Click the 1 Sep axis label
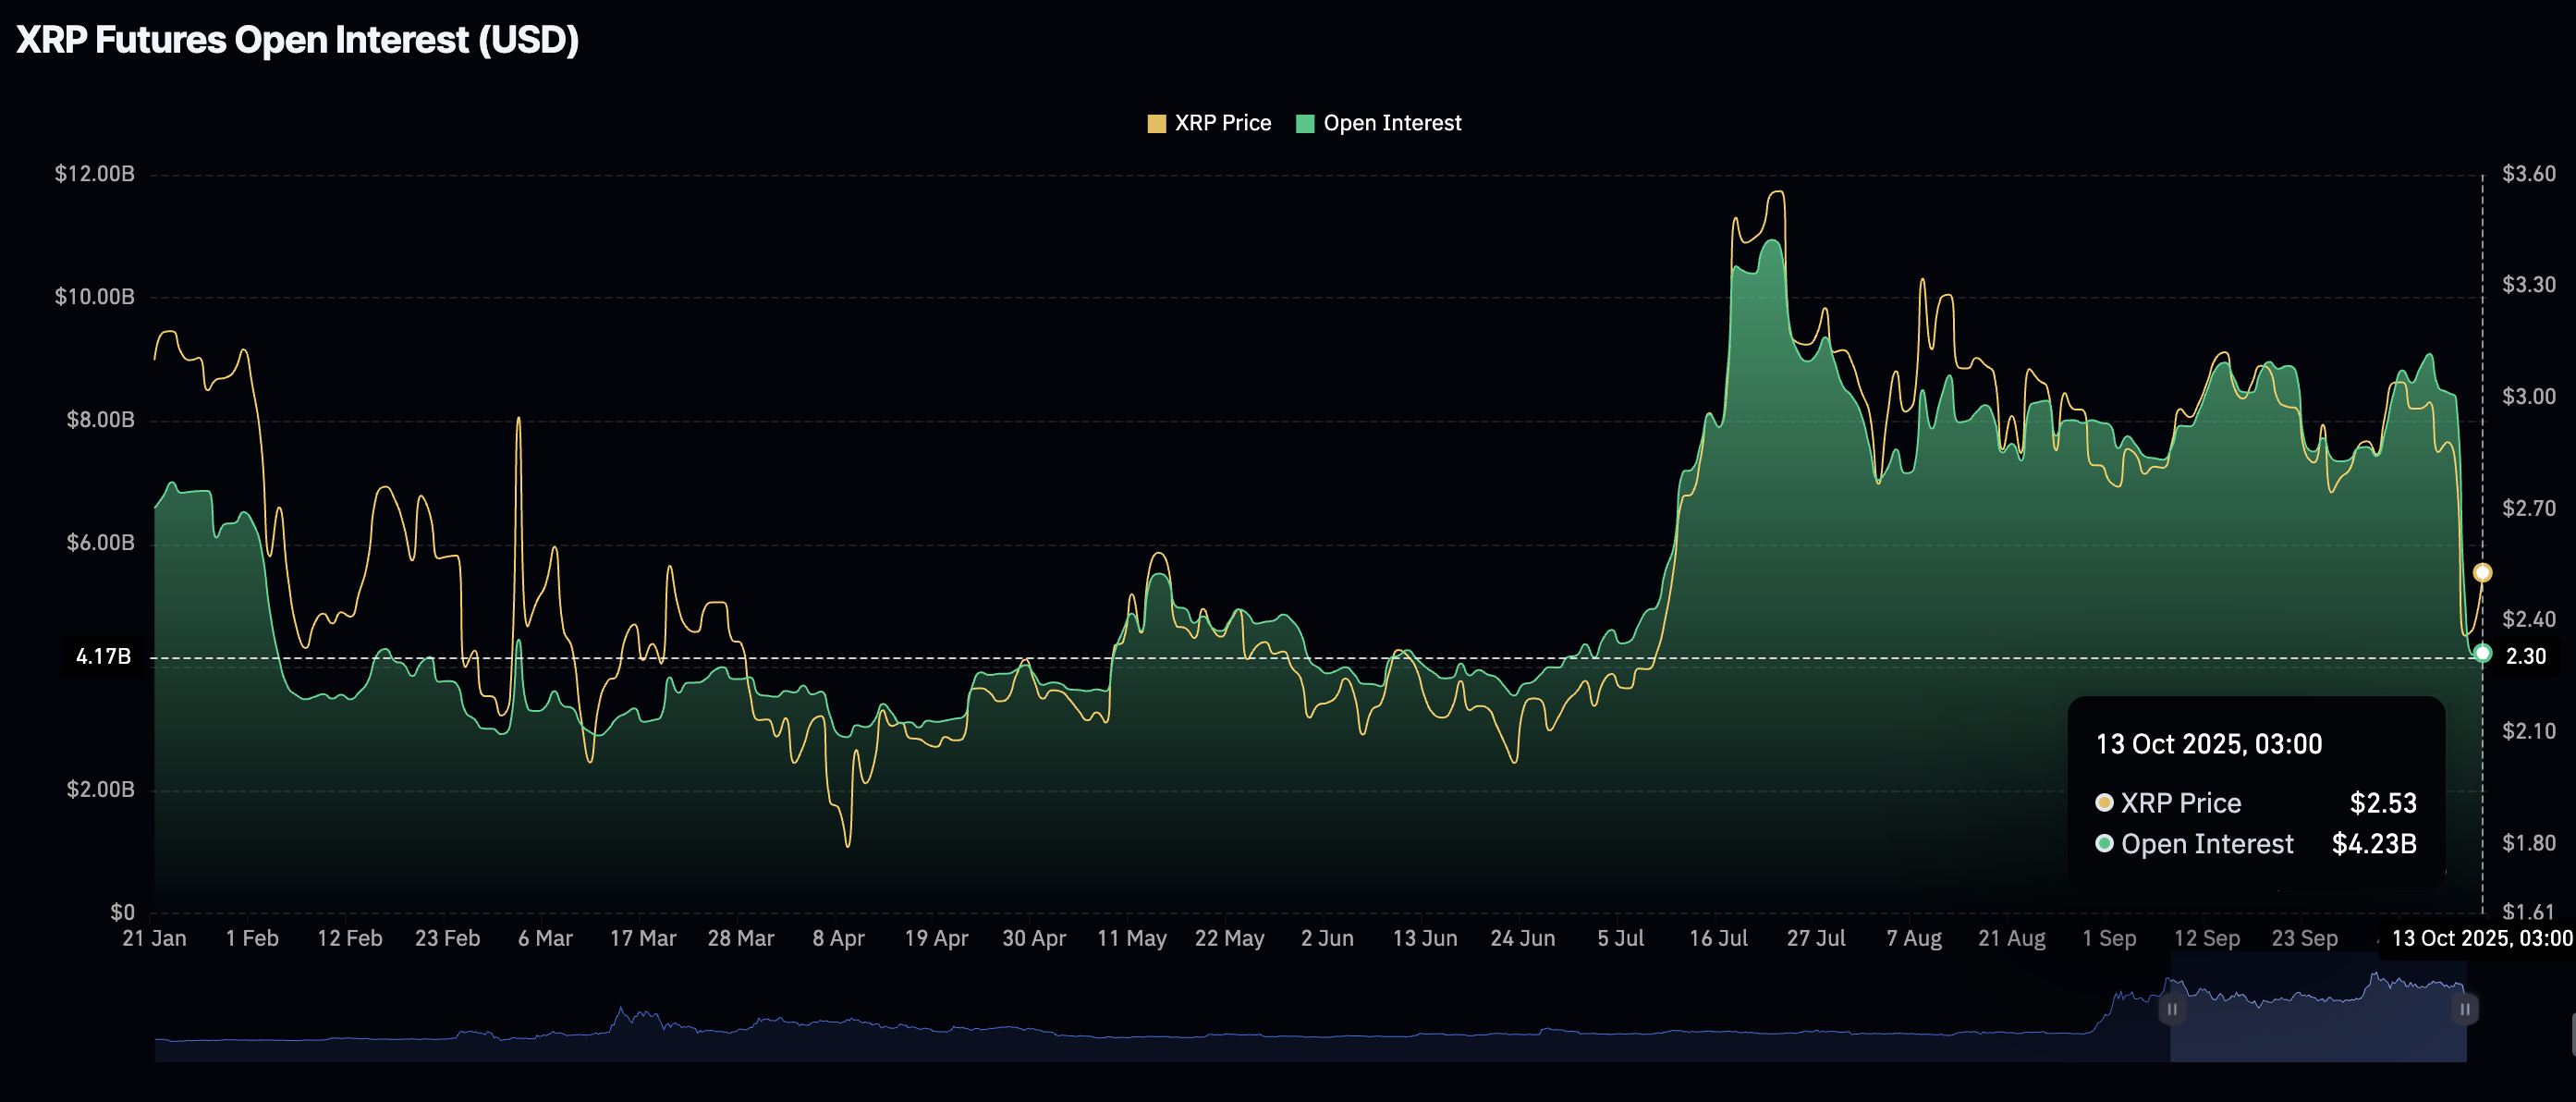The height and width of the screenshot is (1102, 2576). [2111, 938]
